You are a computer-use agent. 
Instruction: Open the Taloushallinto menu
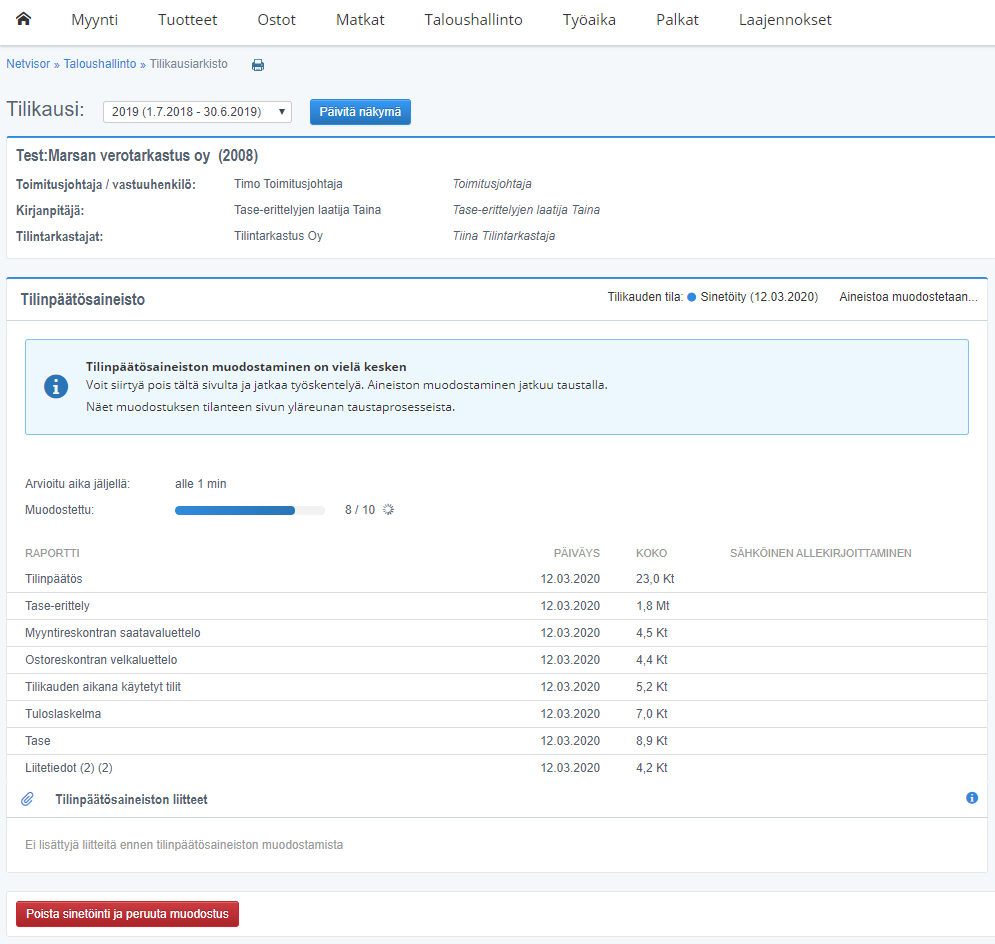tap(473, 20)
